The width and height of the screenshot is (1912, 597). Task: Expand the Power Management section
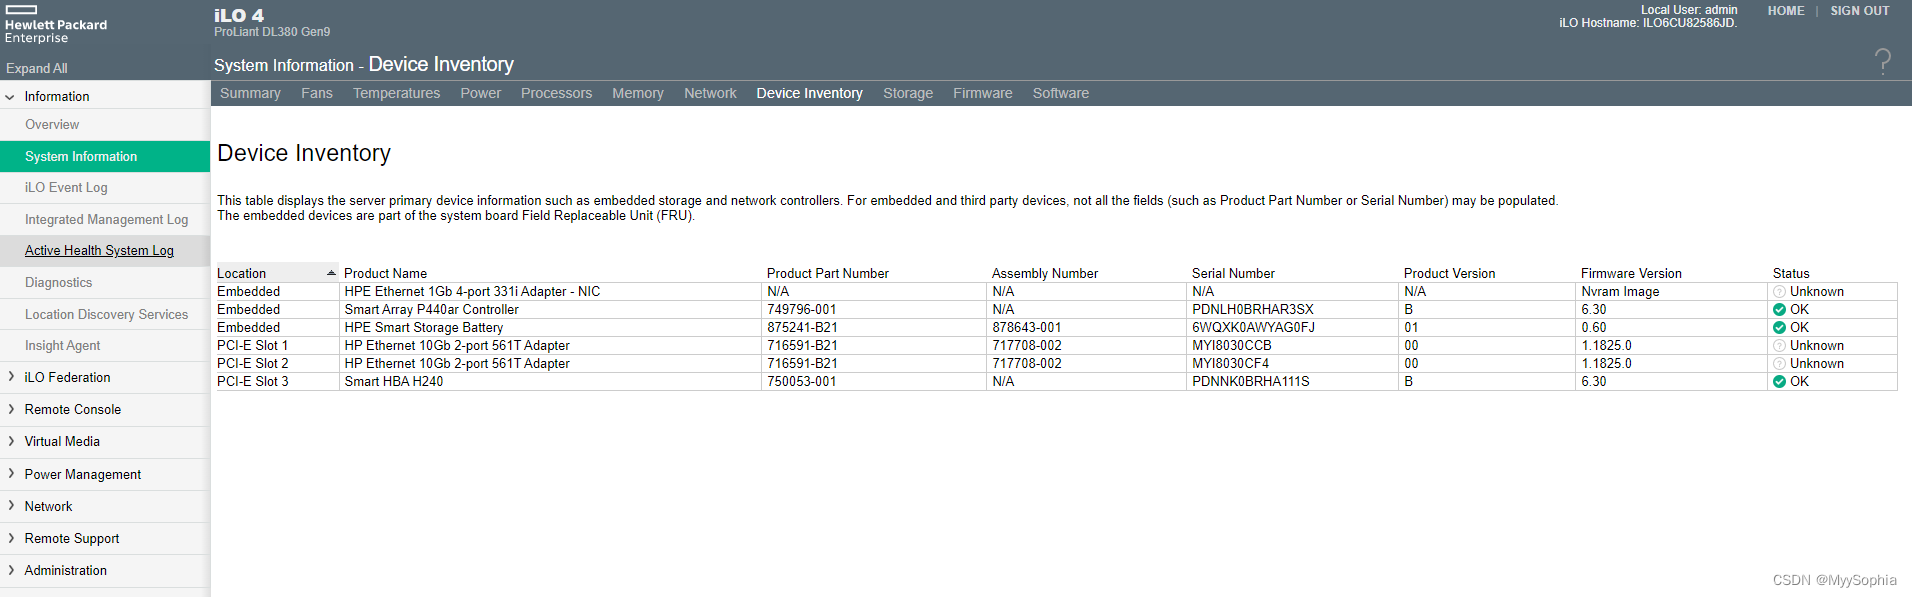10,474
